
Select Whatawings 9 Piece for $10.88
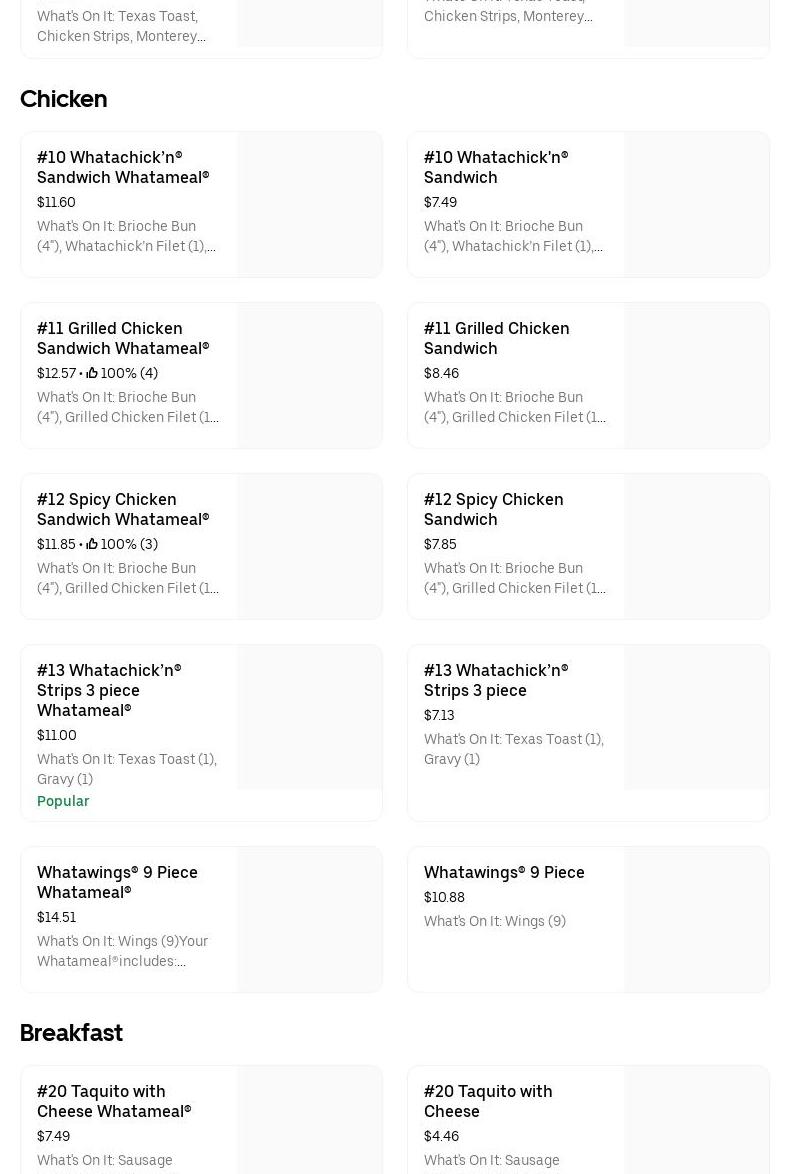click(x=504, y=872)
